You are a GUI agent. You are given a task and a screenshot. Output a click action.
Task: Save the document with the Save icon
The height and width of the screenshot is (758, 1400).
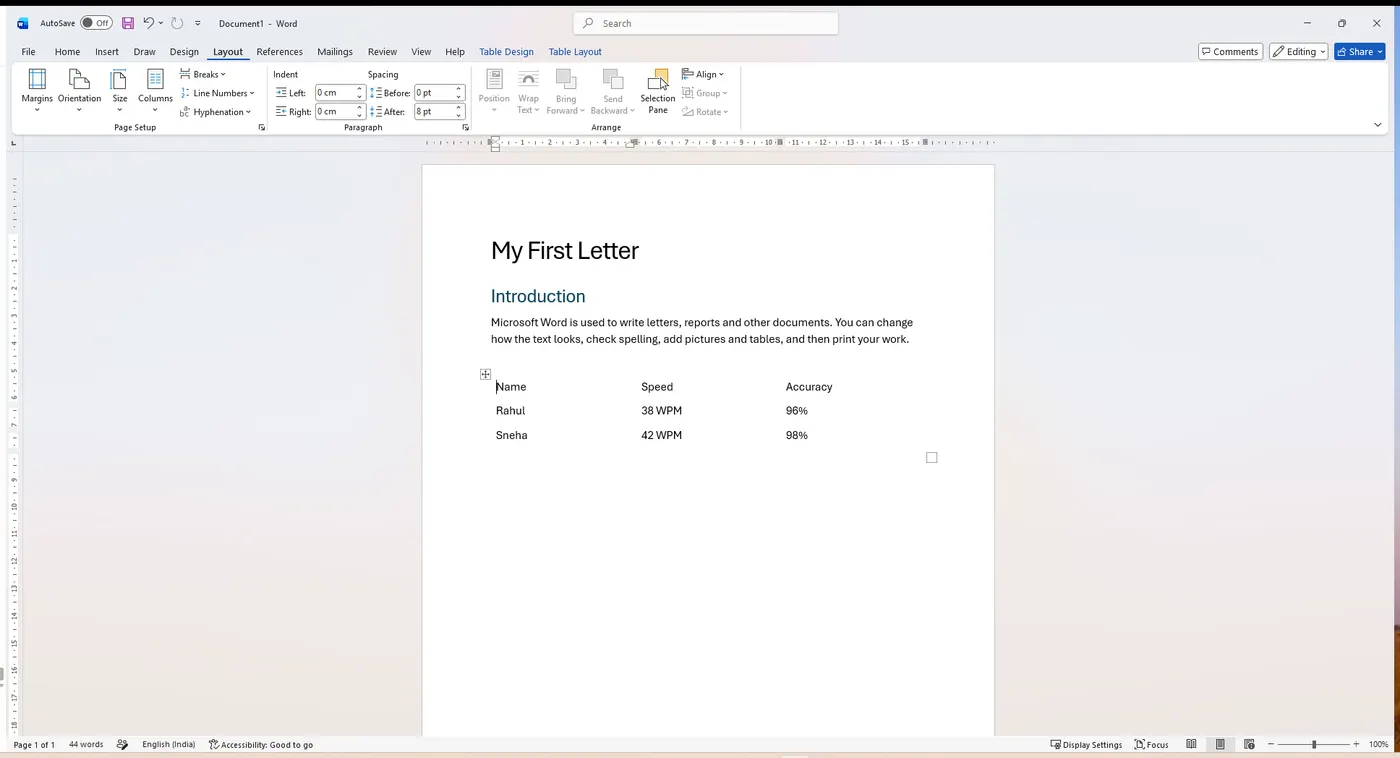tap(128, 23)
